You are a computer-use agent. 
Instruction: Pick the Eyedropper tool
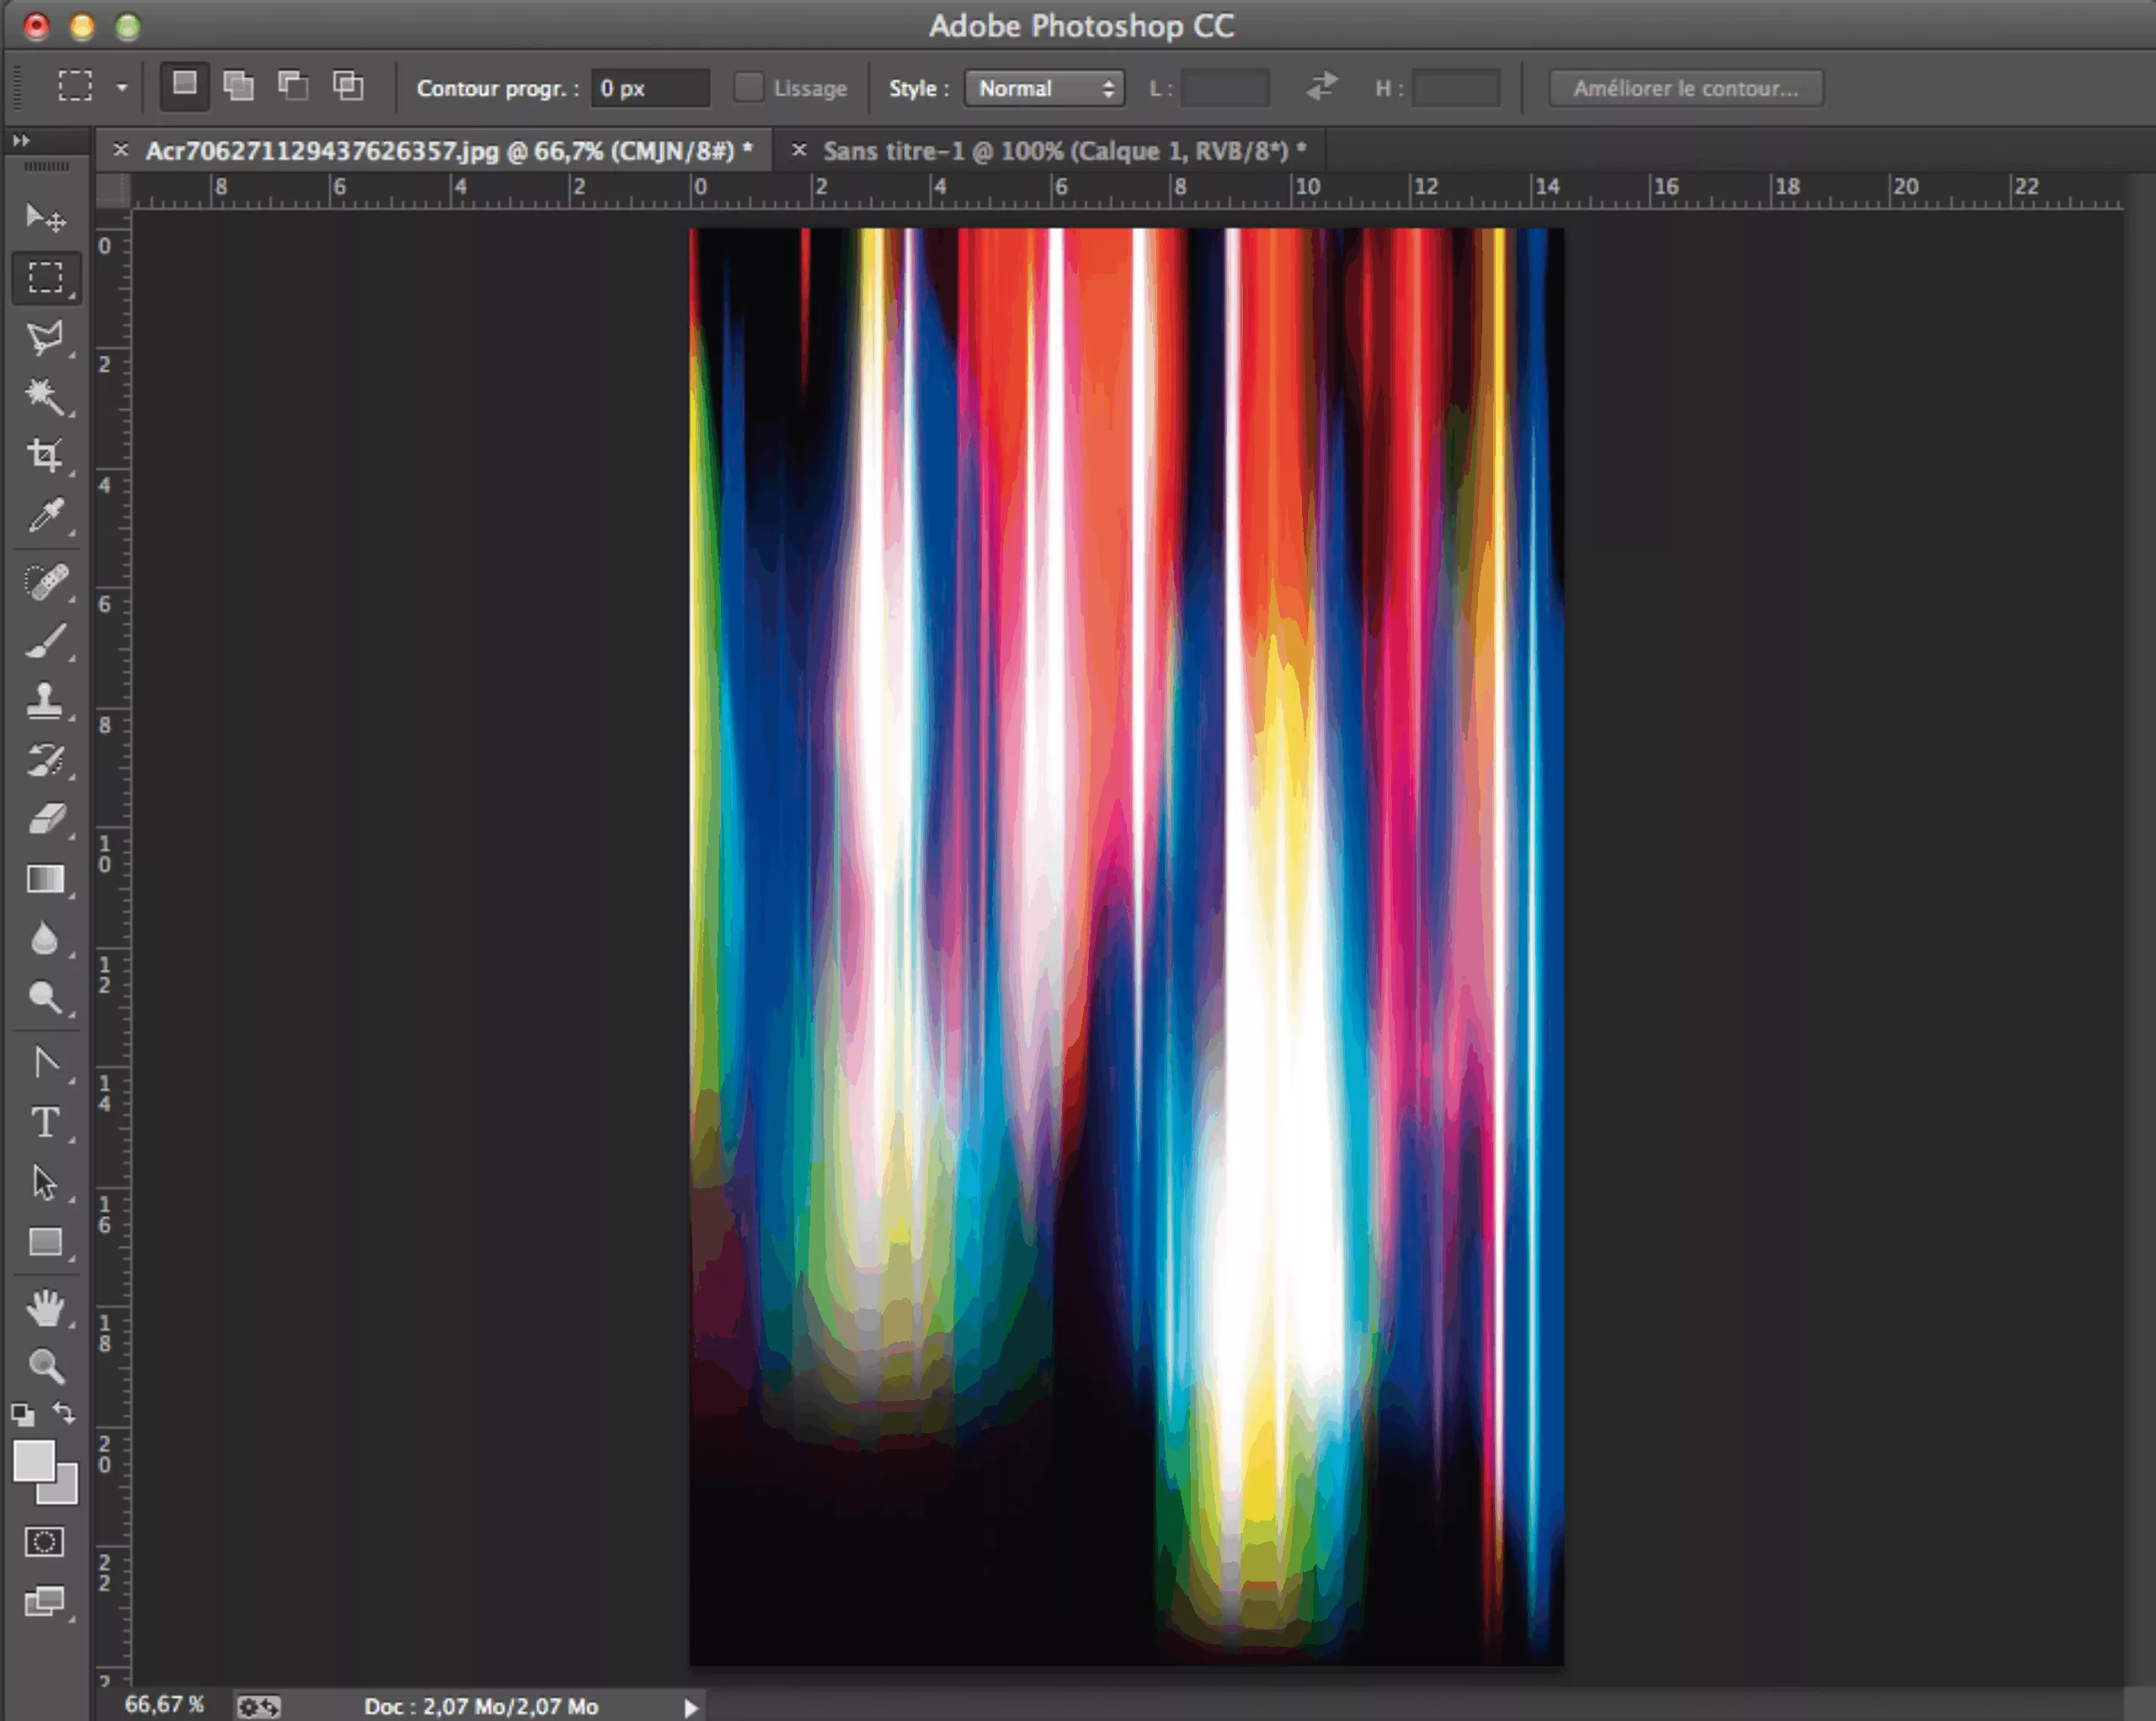(x=44, y=516)
